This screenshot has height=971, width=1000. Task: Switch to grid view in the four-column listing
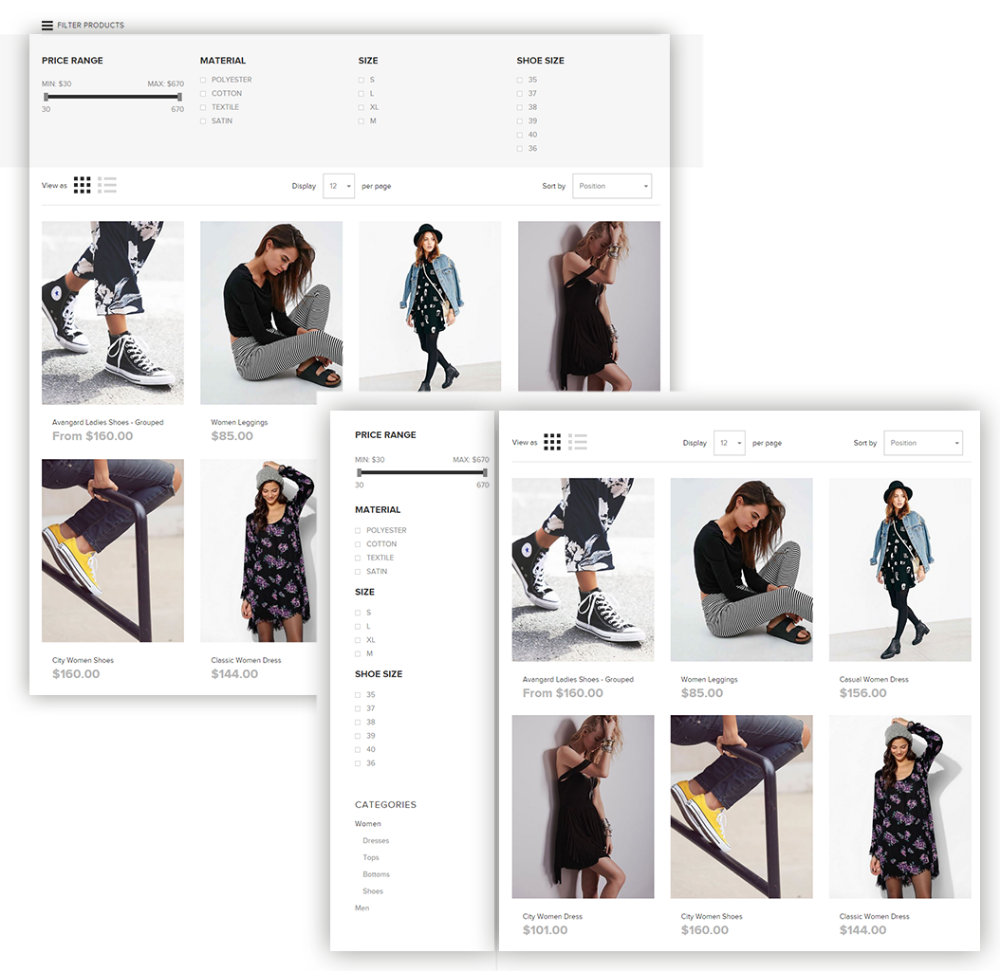click(x=82, y=185)
